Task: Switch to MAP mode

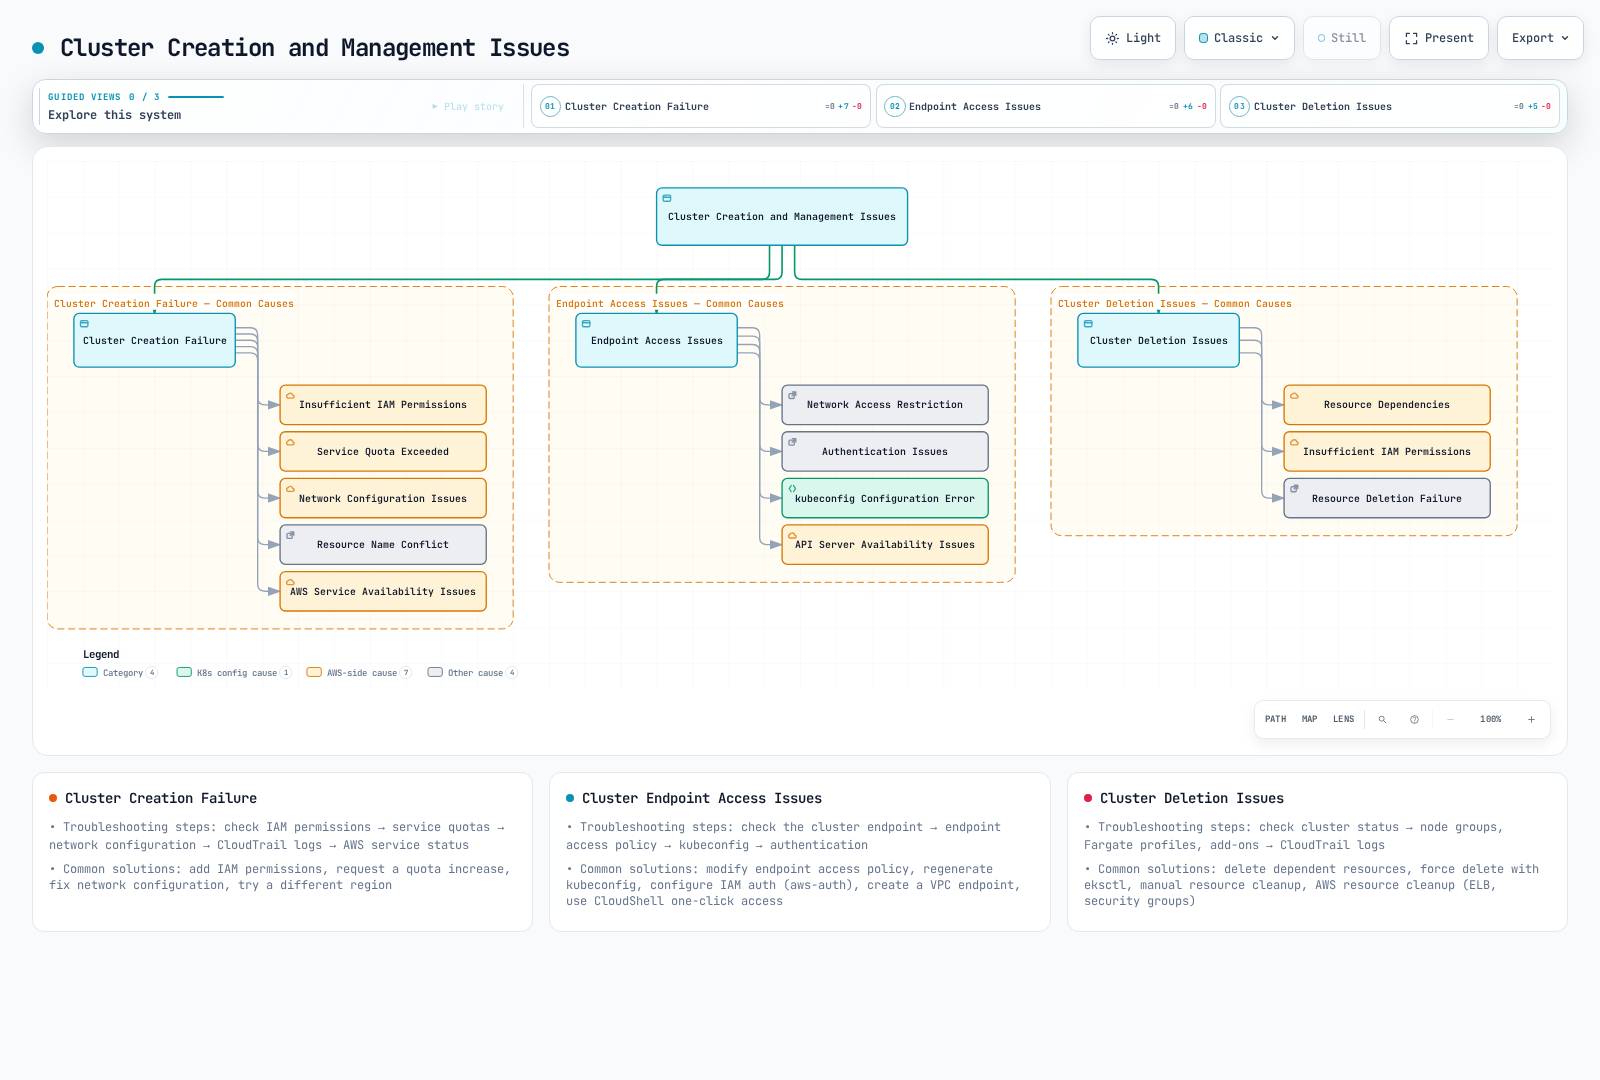Action: point(1310,719)
